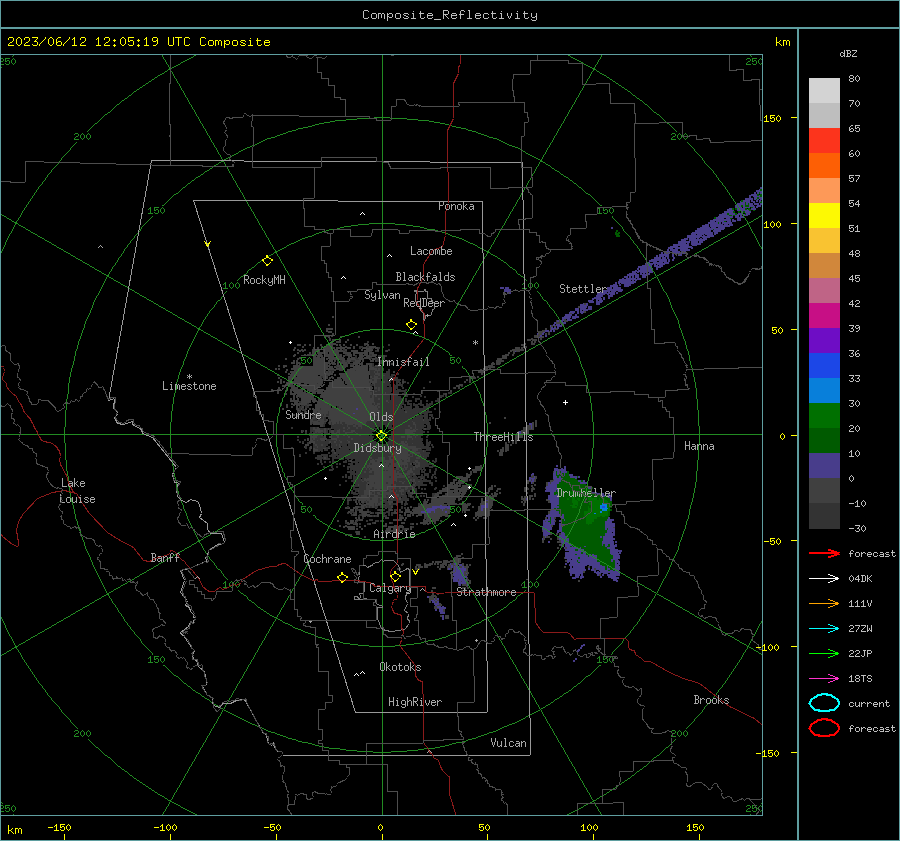The width and height of the screenshot is (900, 841).
Task: Click the Sylvan label
Action: tap(382, 295)
